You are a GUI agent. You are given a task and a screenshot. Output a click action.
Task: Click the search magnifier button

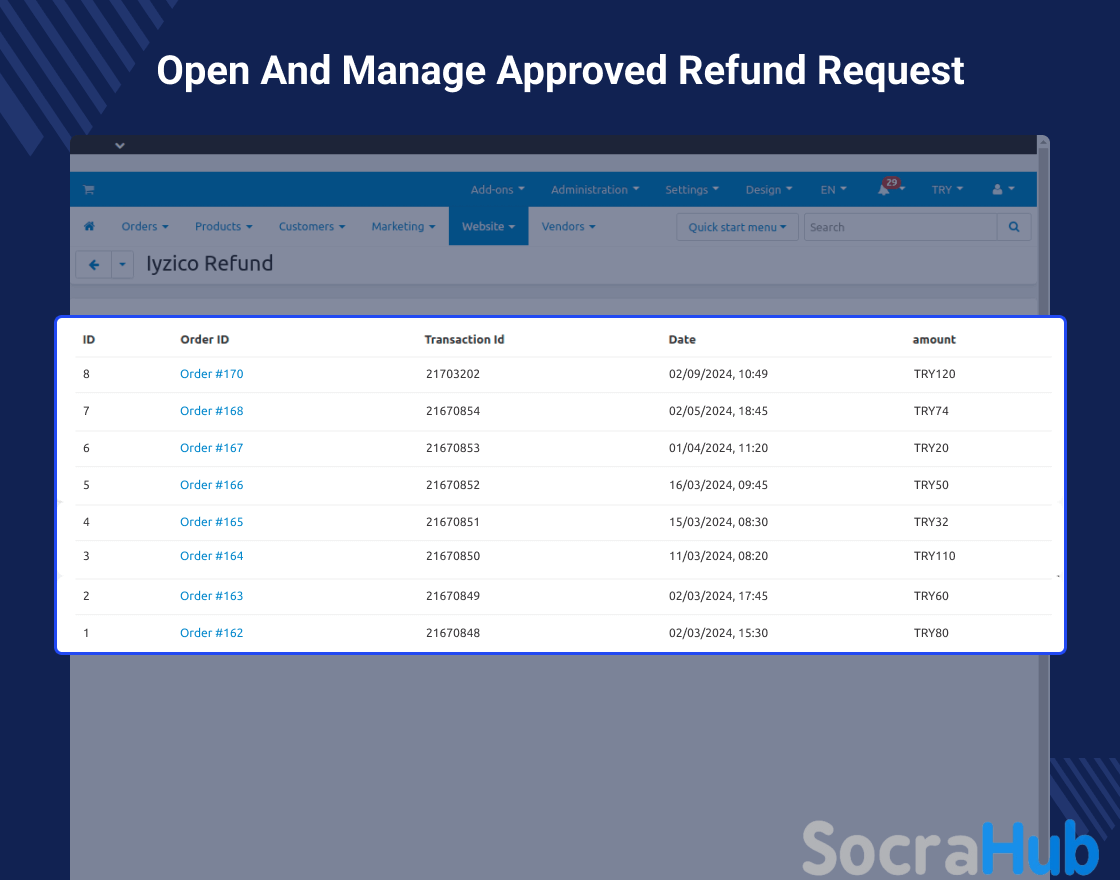click(1014, 227)
